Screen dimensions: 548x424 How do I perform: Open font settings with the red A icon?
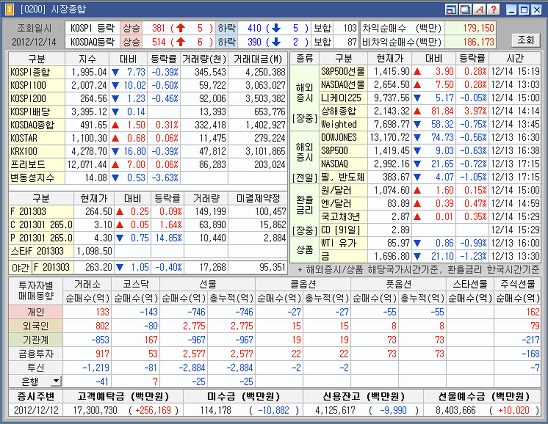[x=479, y=9]
